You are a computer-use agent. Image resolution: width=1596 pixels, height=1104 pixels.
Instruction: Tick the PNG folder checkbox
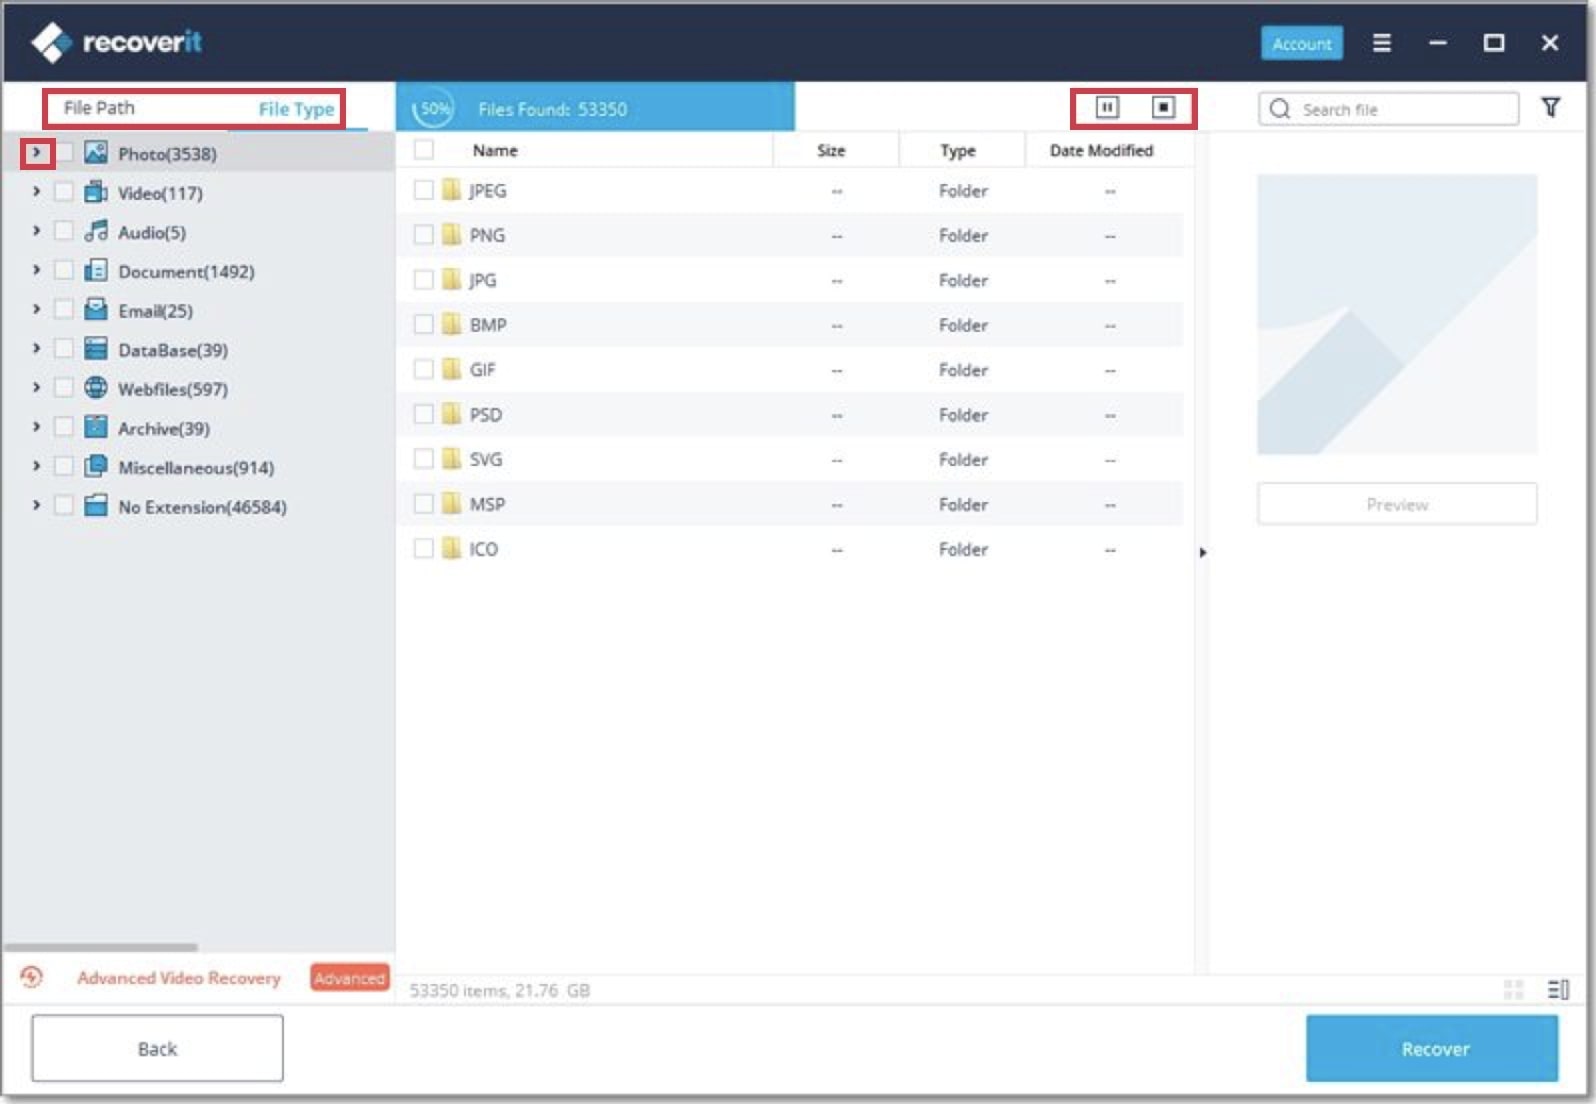[424, 234]
